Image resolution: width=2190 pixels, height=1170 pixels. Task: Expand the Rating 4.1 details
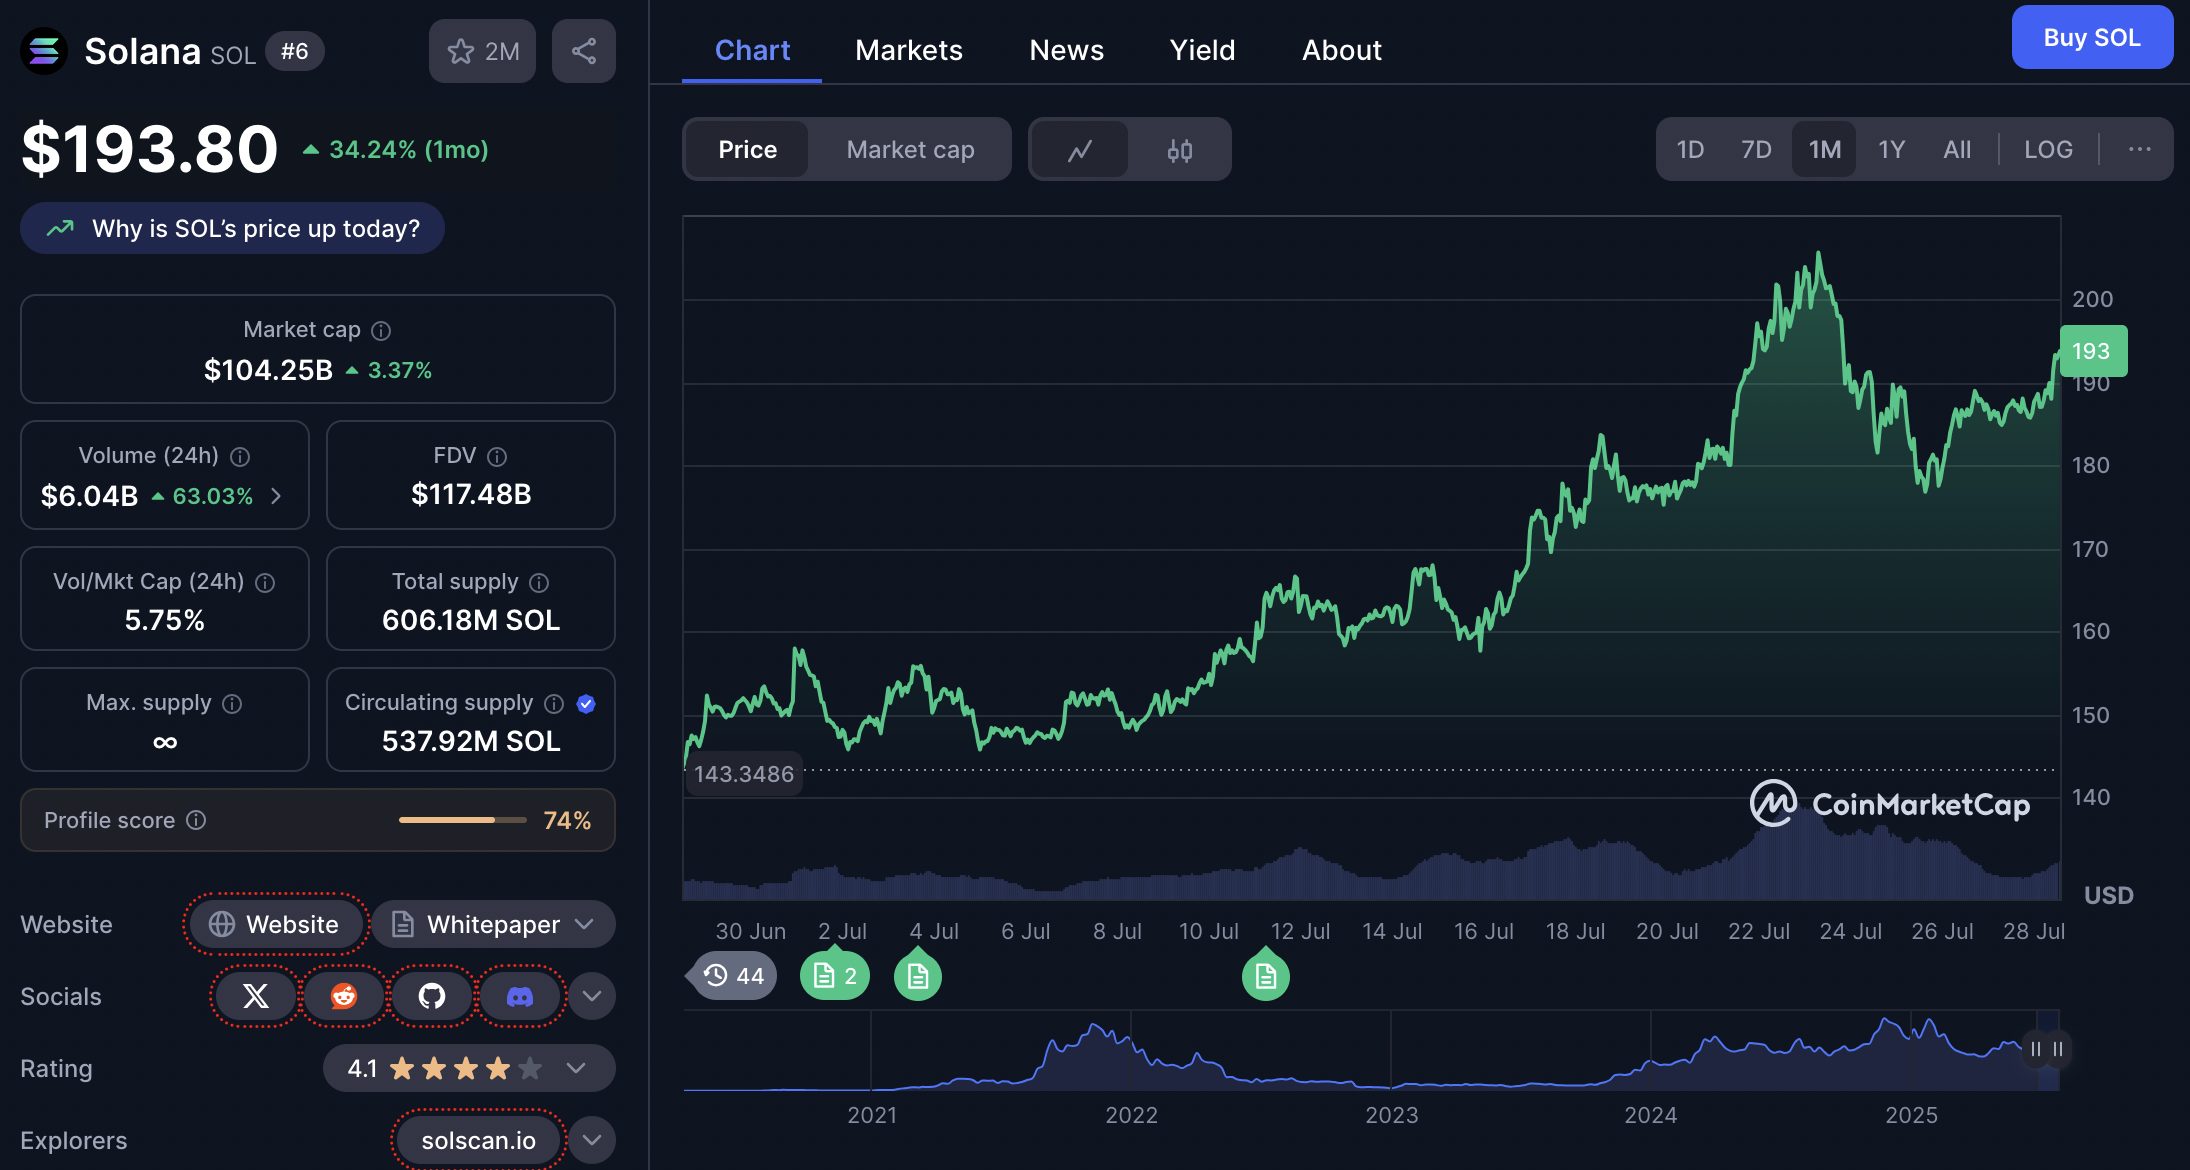pos(469,1068)
